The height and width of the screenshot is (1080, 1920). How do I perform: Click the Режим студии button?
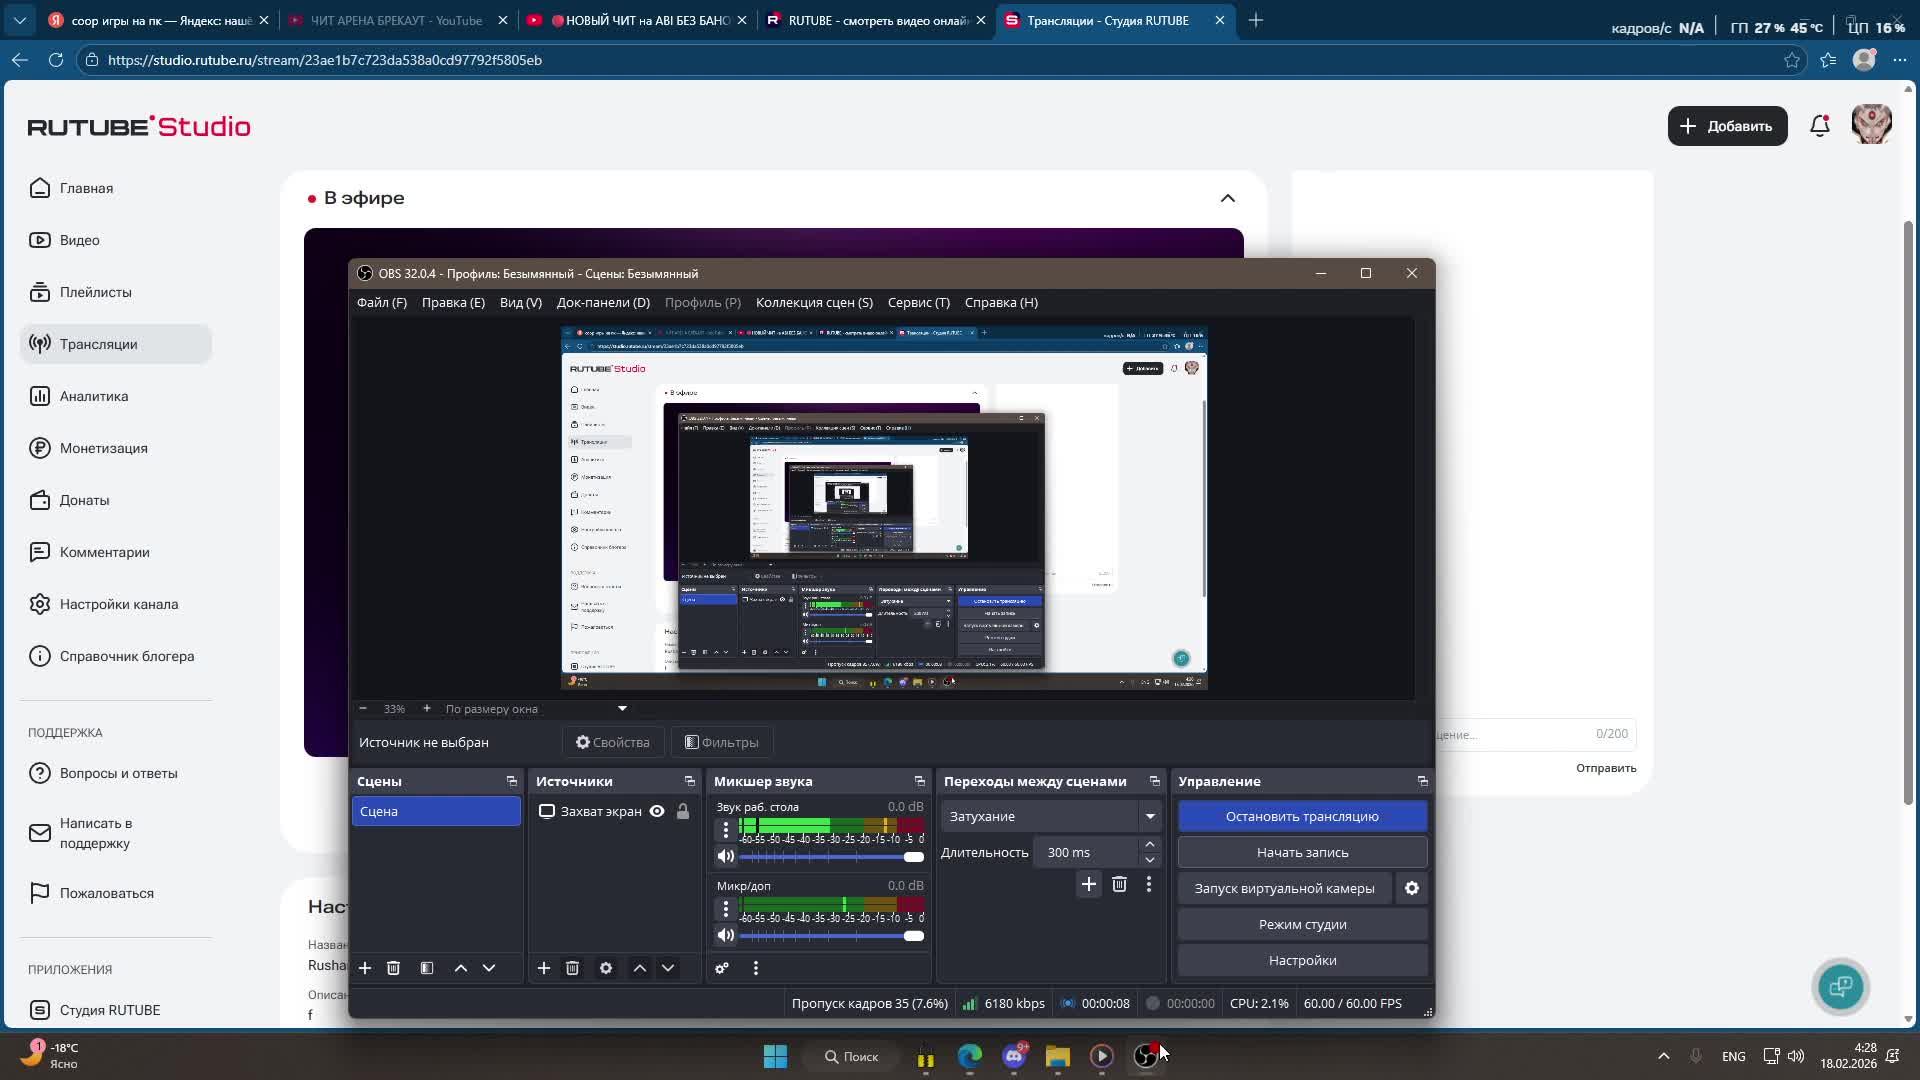click(1302, 924)
